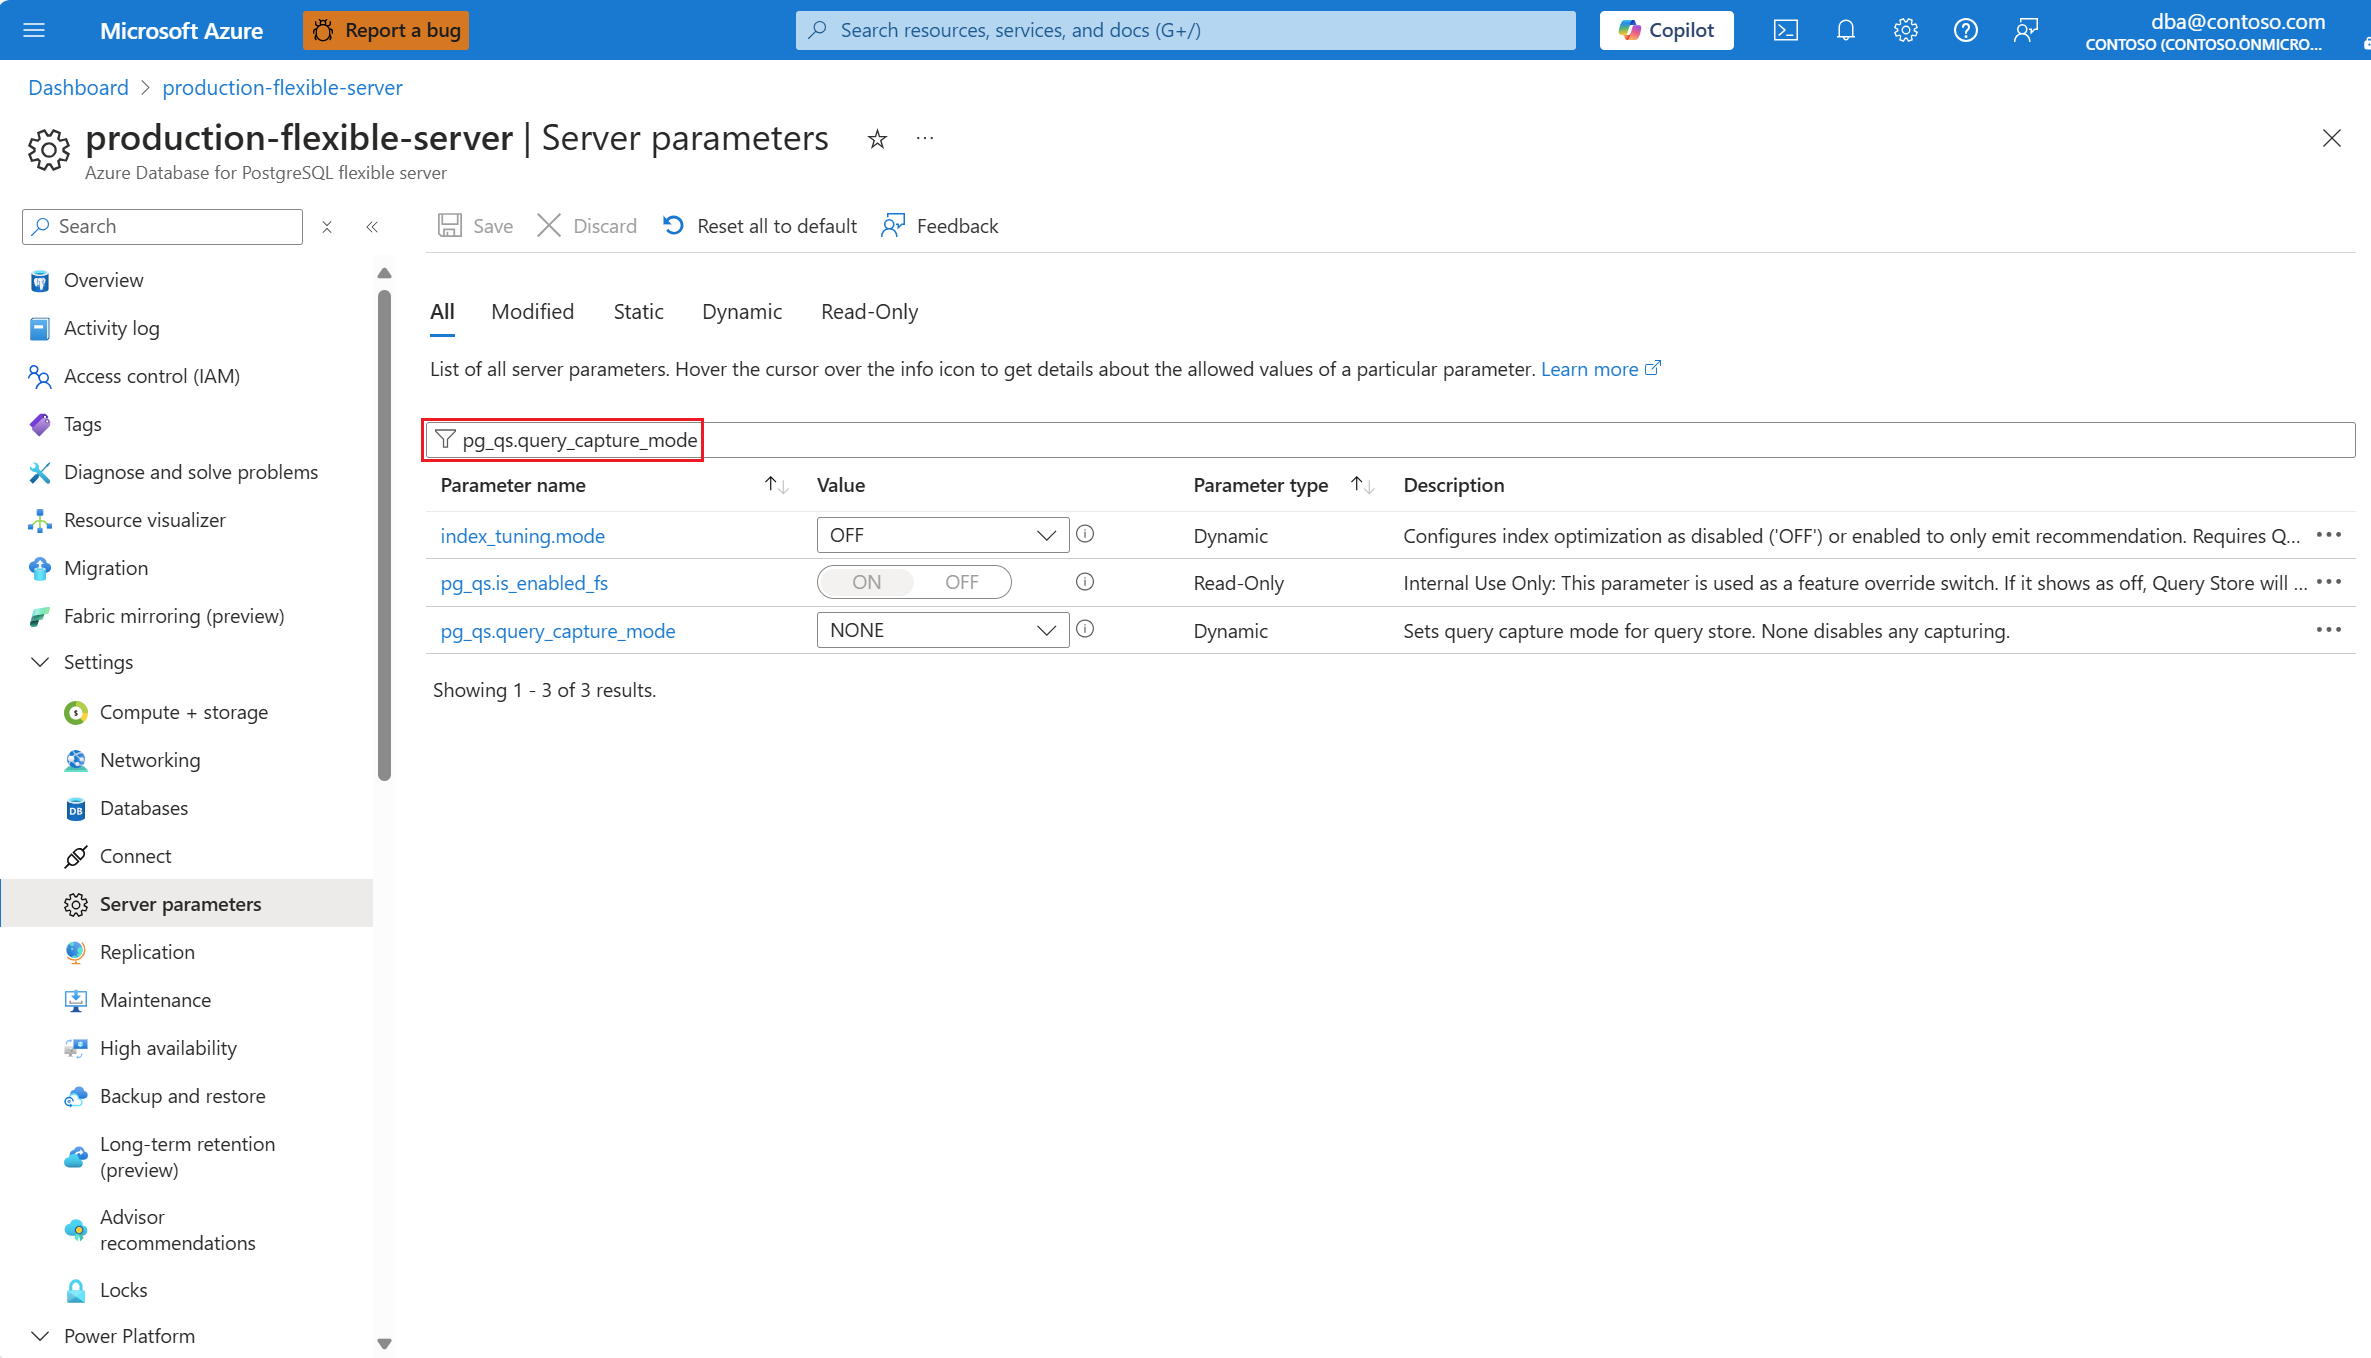
Task: Sort by Parameter type column arrows
Action: coord(1361,485)
